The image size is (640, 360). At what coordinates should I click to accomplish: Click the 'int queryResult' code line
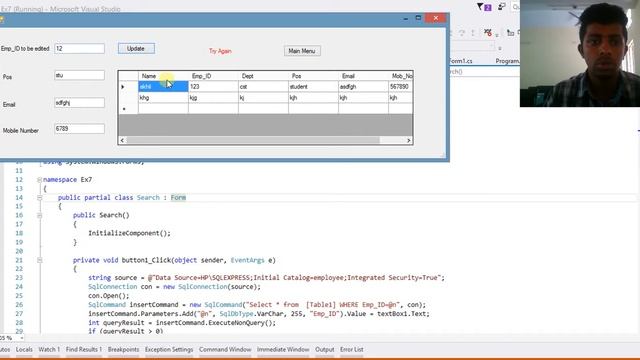pos(182,323)
